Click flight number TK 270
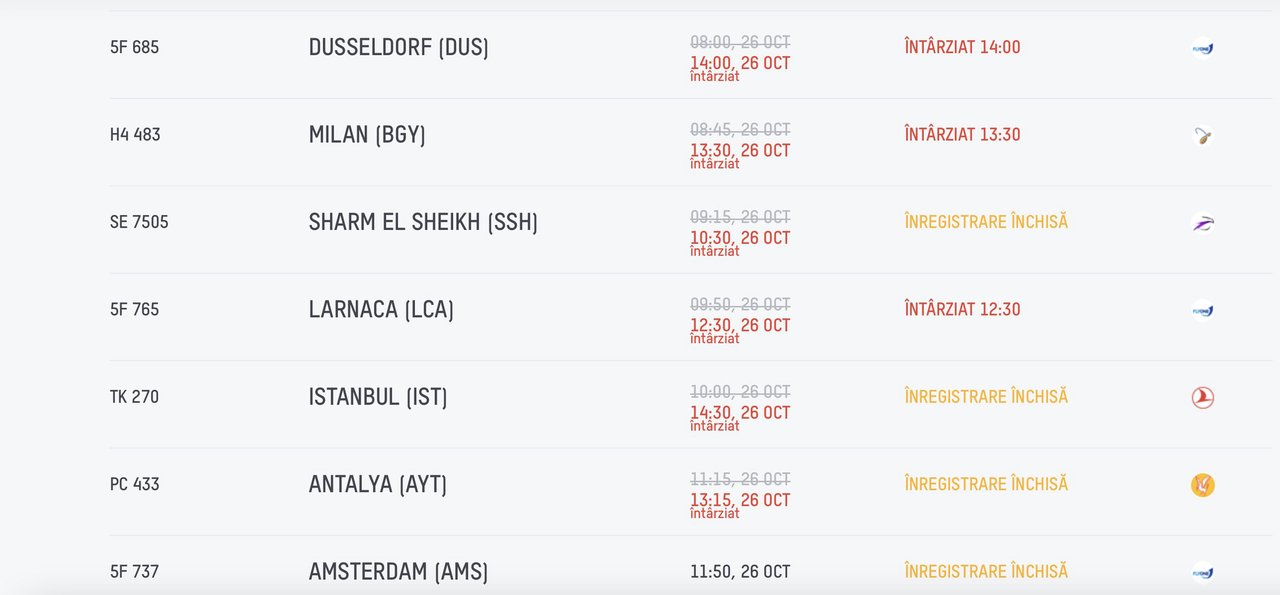 [134, 397]
